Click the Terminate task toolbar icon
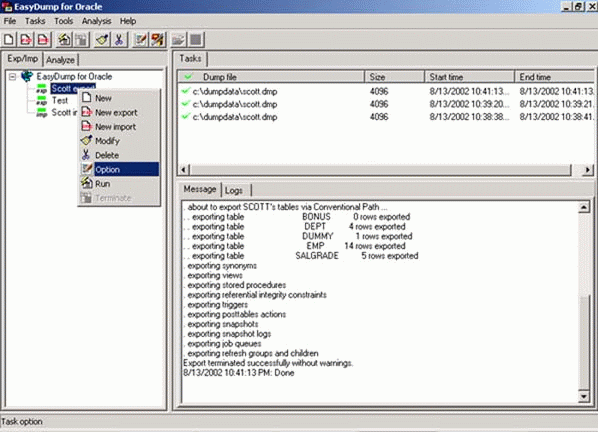The width and height of the screenshot is (598, 432). (81, 40)
